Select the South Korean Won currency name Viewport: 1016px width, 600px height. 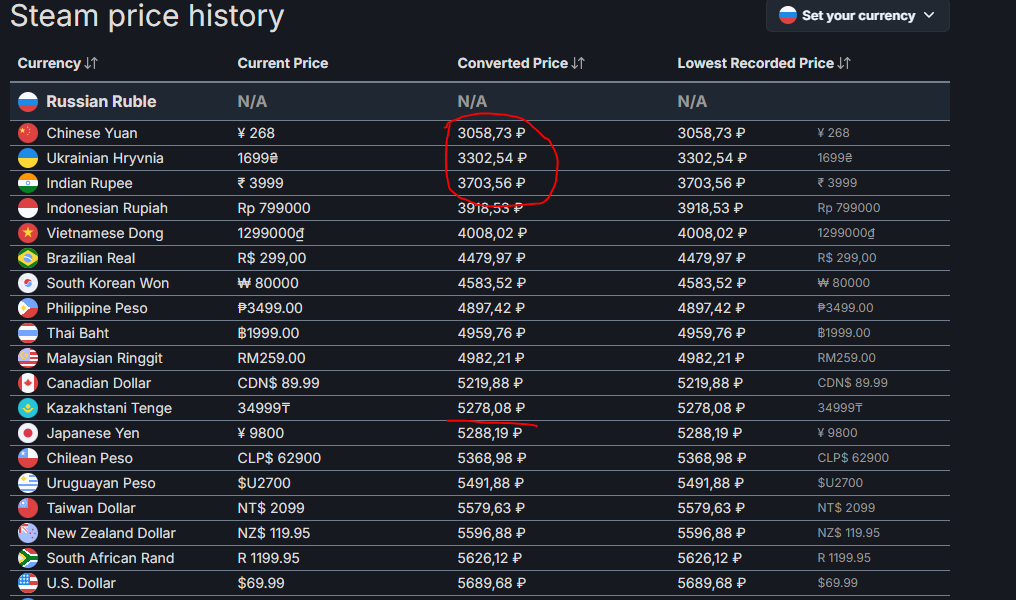point(108,283)
